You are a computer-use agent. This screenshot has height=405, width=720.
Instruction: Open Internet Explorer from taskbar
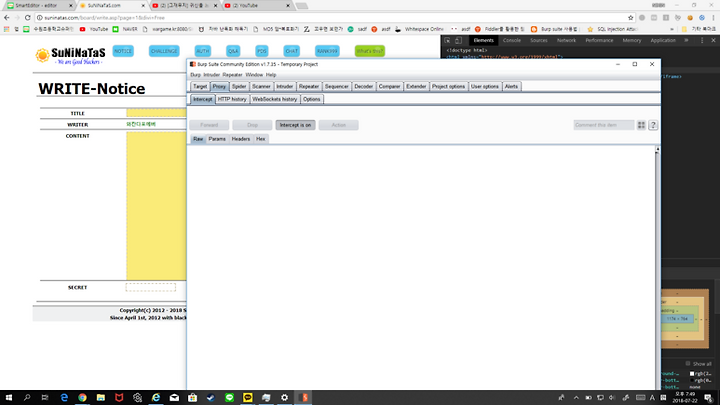coord(156,398)
